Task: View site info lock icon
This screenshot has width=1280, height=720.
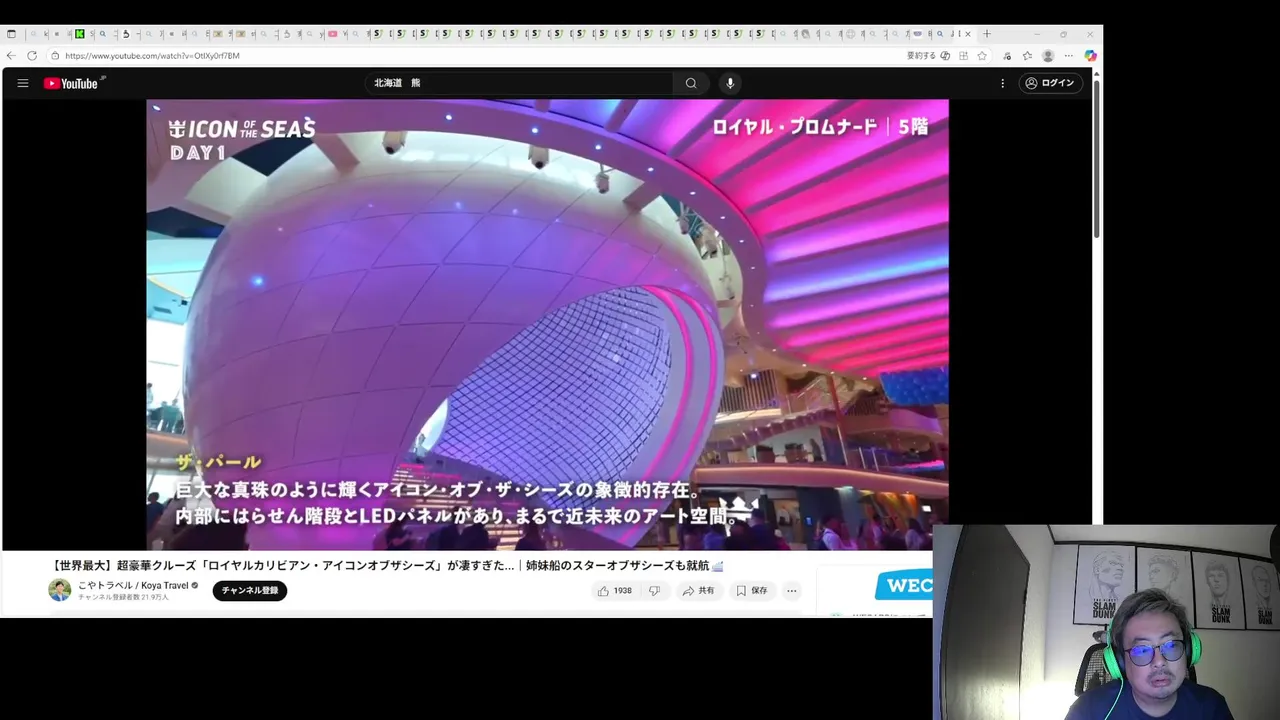Action: tap(55, 56)
